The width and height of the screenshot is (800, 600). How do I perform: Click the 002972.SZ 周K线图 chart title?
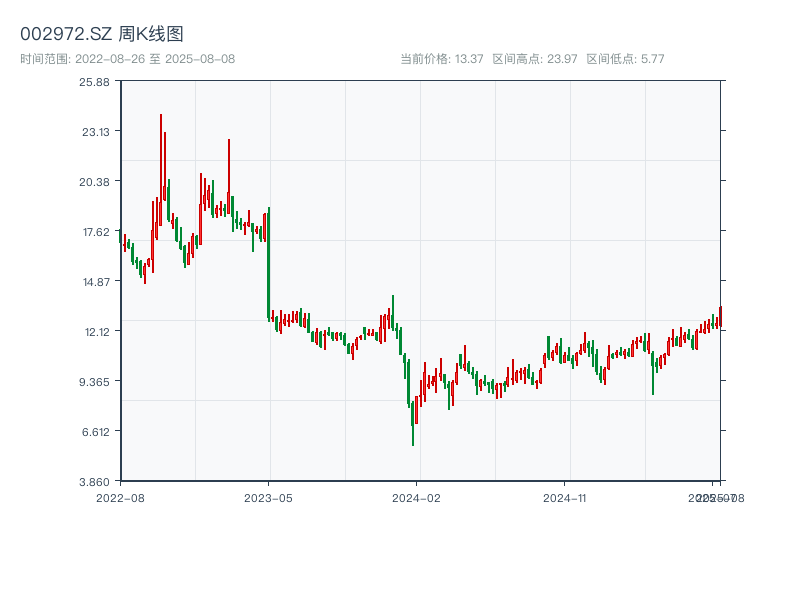(102, 34)
